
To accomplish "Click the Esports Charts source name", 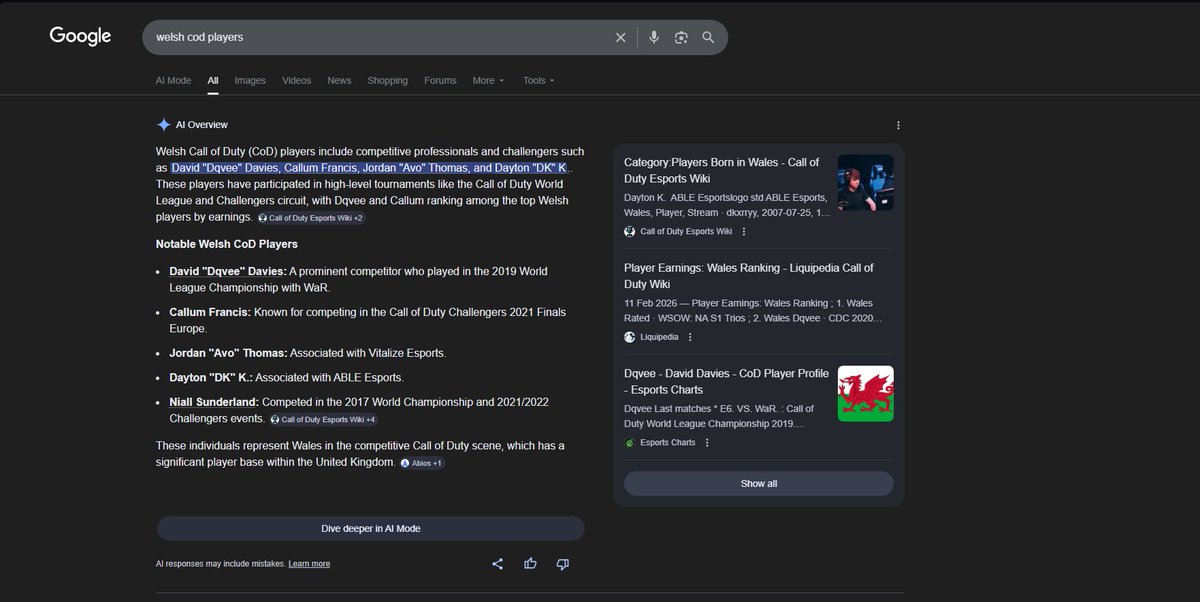I will [668, 442].
